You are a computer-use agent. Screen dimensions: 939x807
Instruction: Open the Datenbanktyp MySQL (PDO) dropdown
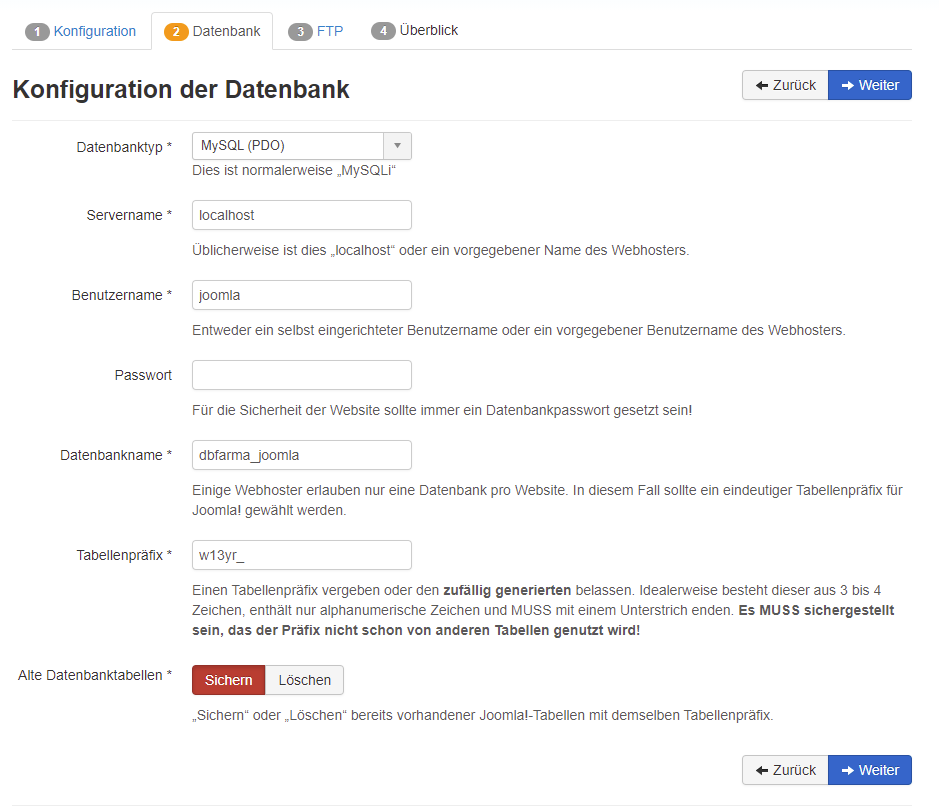tap(302, 146)
